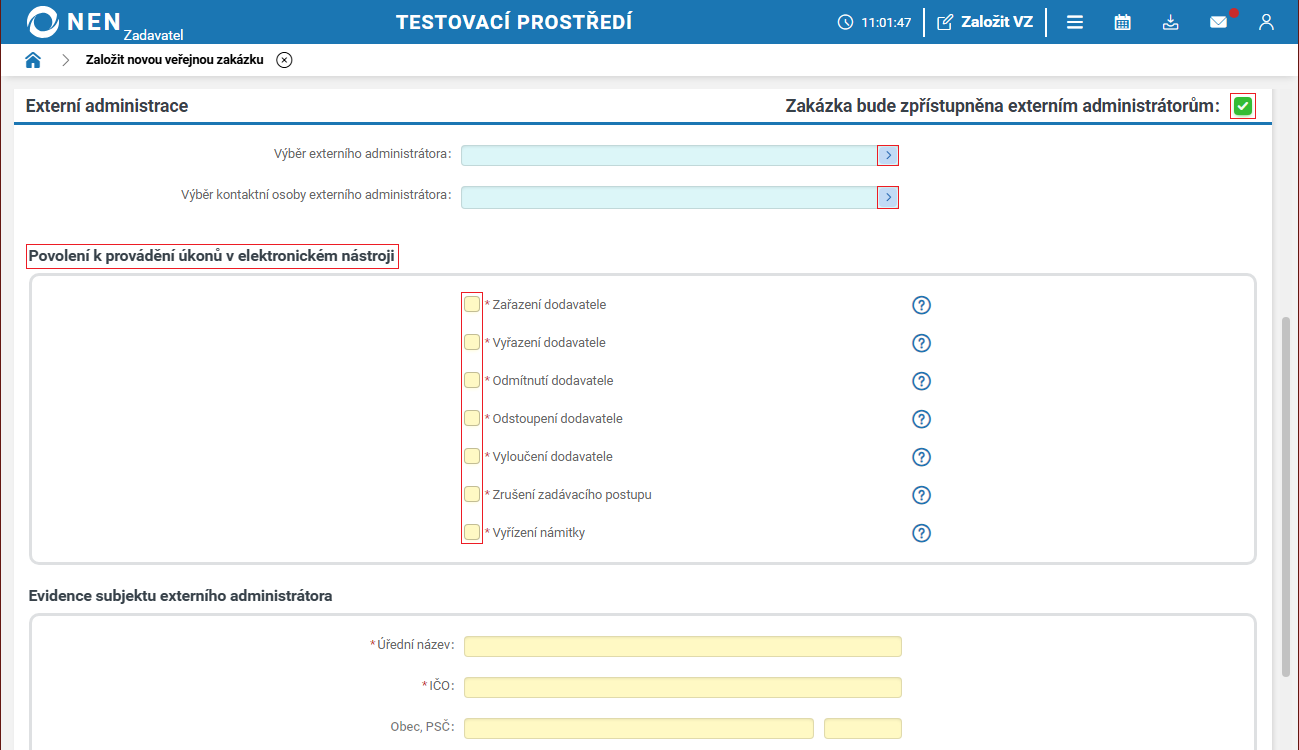Viewport: 1299px width, 750px height.
Task: Show help for Zařazení dodavatele
Action: click(x=922, y=305)
